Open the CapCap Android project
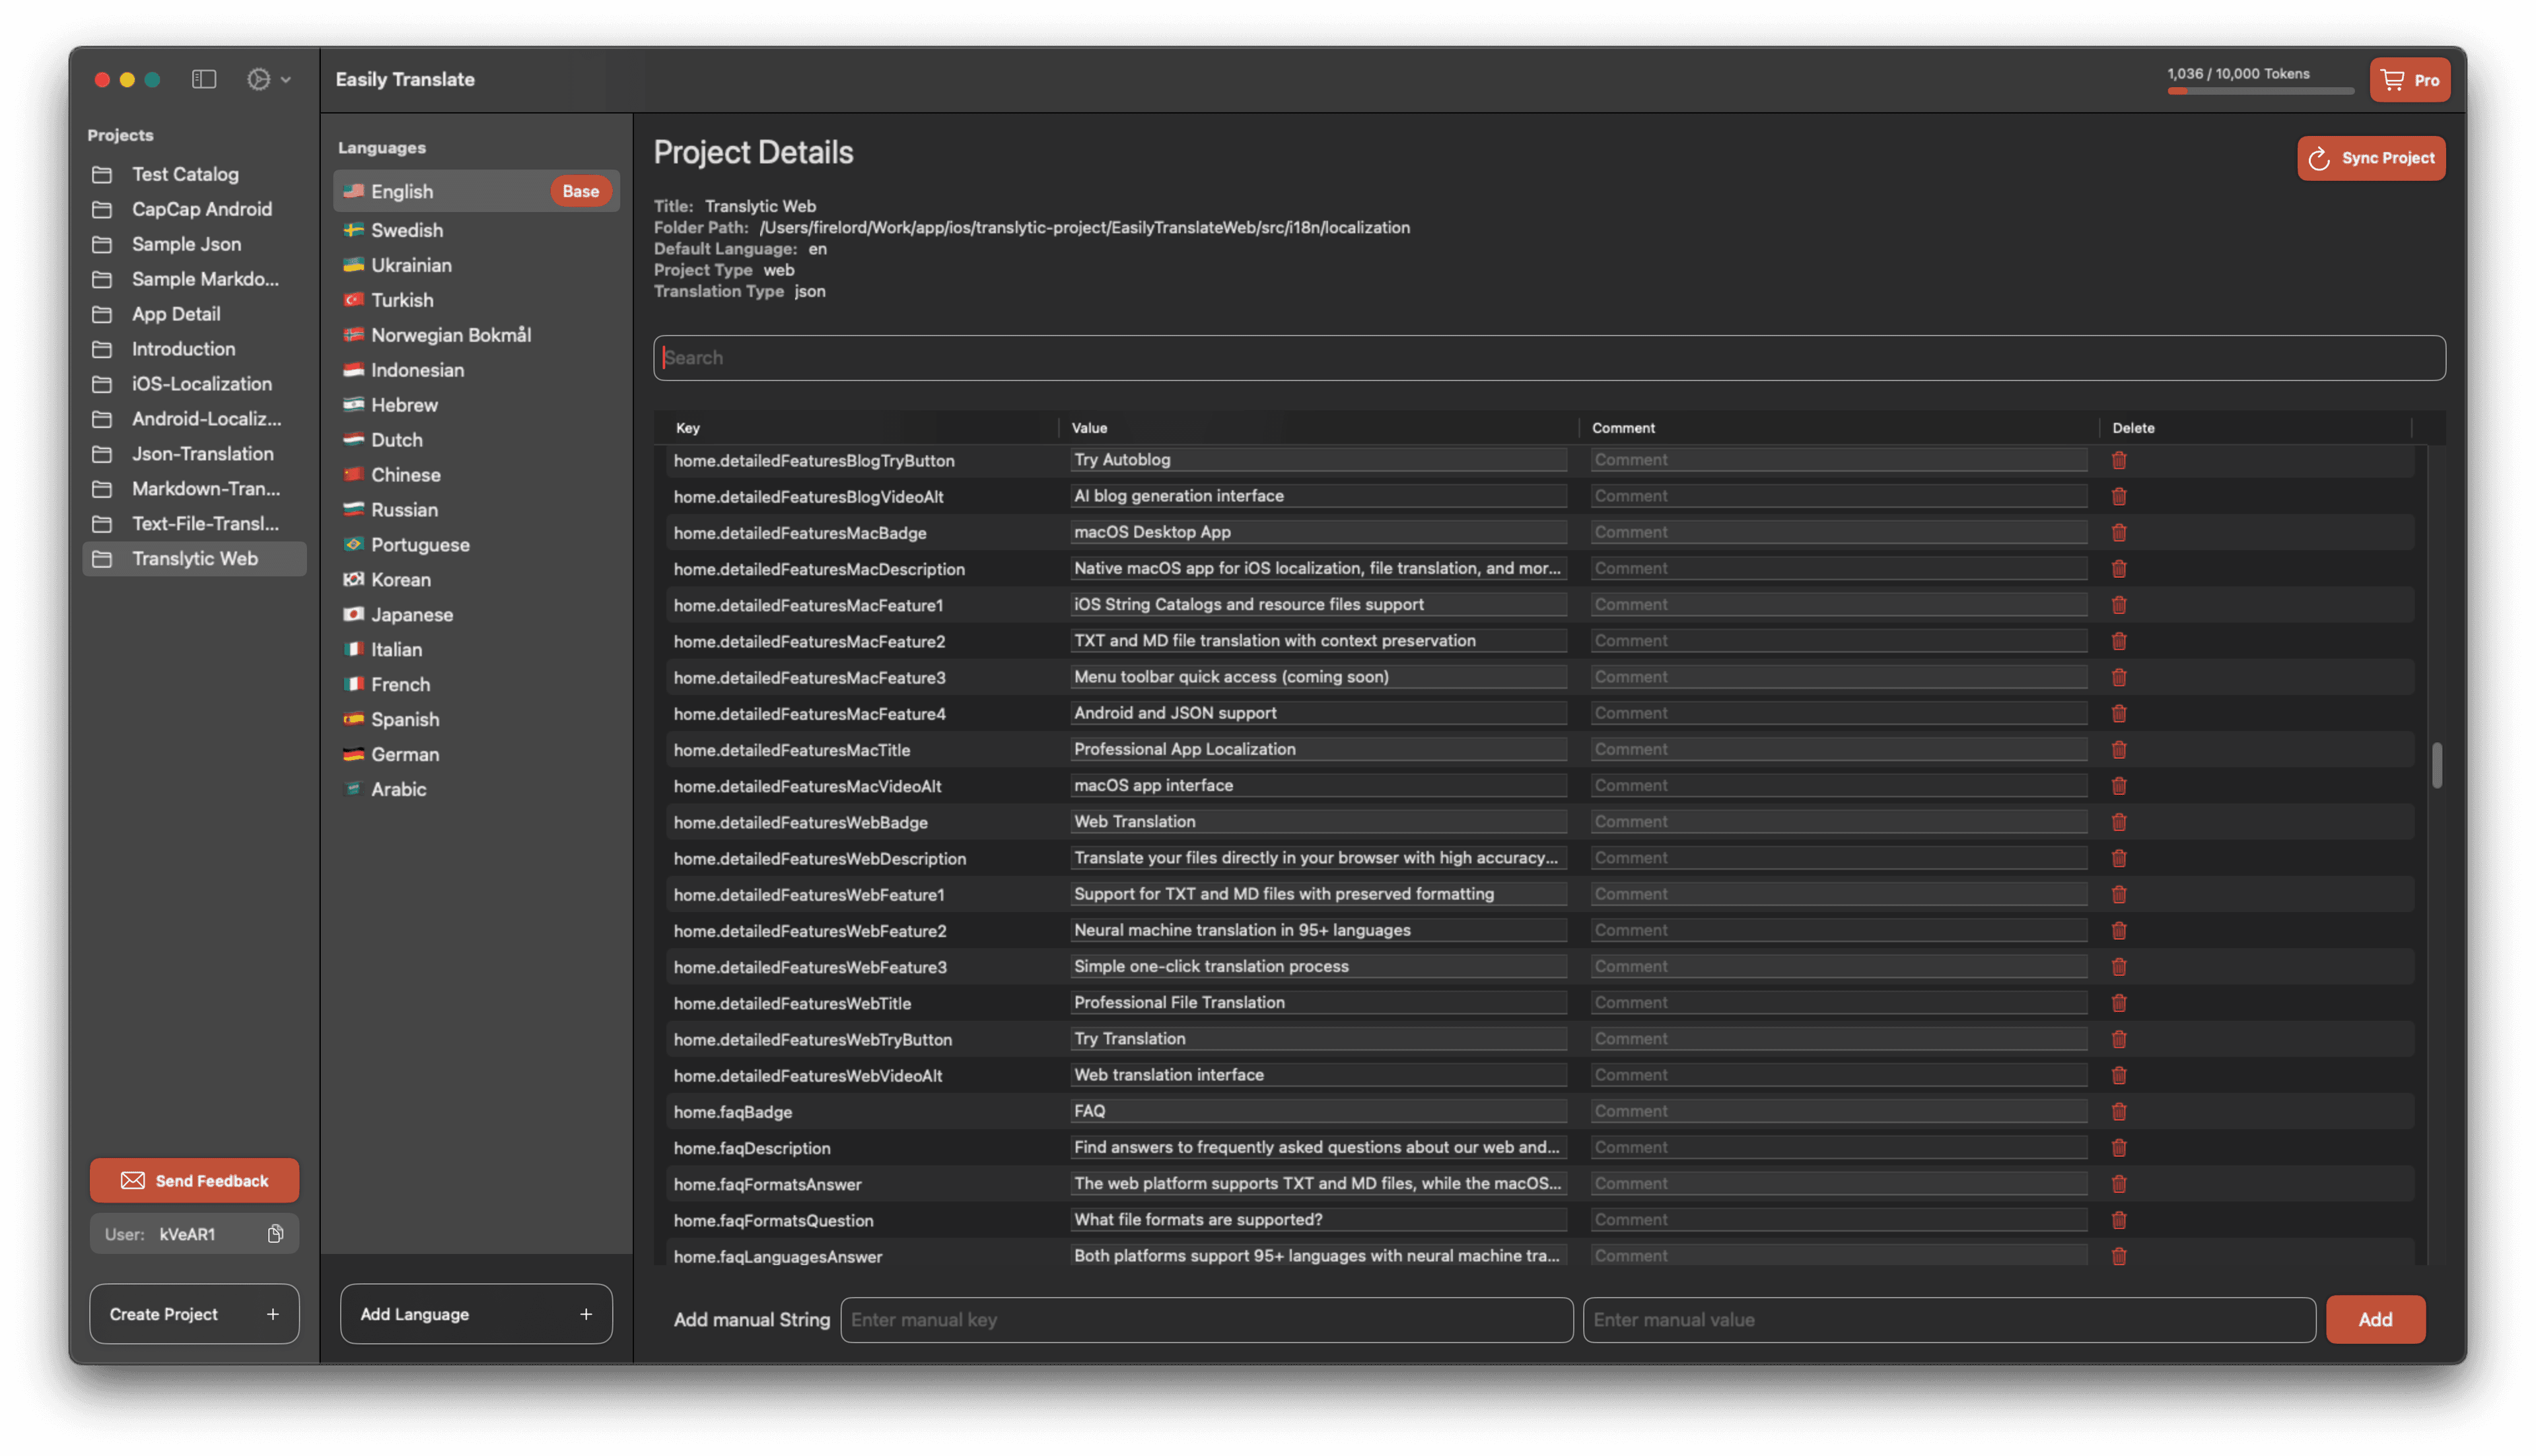 pyautogui.click(x=194, y=209)
